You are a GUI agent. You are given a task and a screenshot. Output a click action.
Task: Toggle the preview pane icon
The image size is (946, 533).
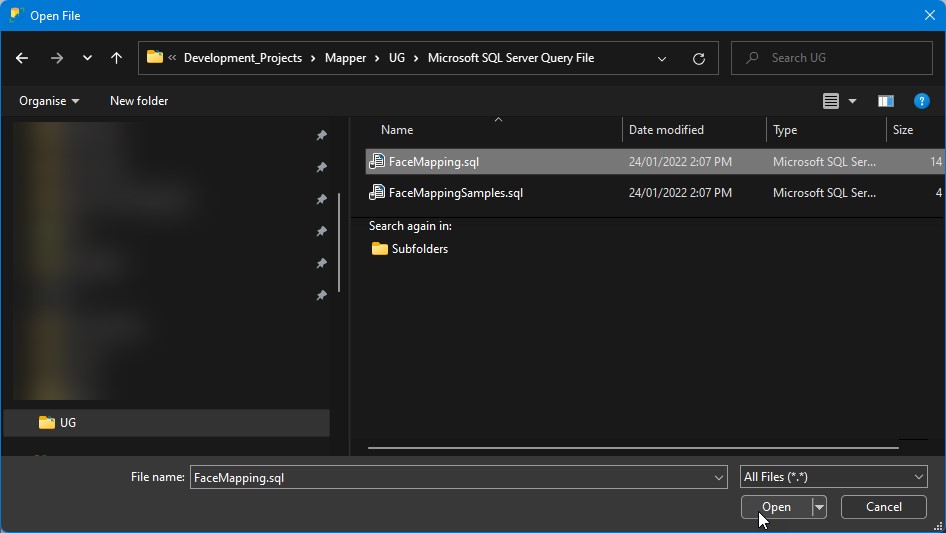pos(885,101)
